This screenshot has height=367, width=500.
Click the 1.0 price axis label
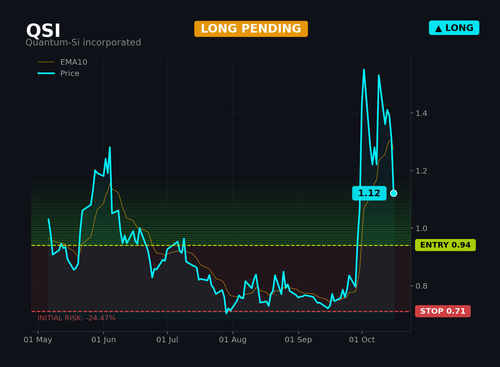point(421,228)
